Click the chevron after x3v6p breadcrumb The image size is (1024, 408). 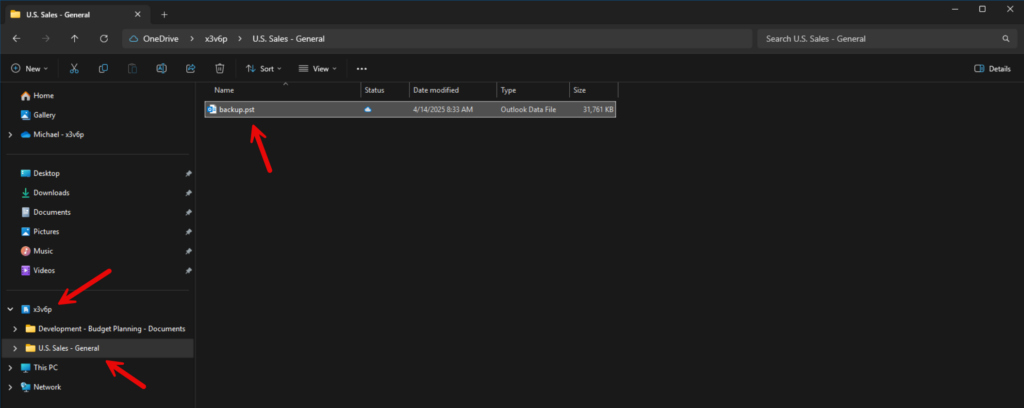click(238, 39)
